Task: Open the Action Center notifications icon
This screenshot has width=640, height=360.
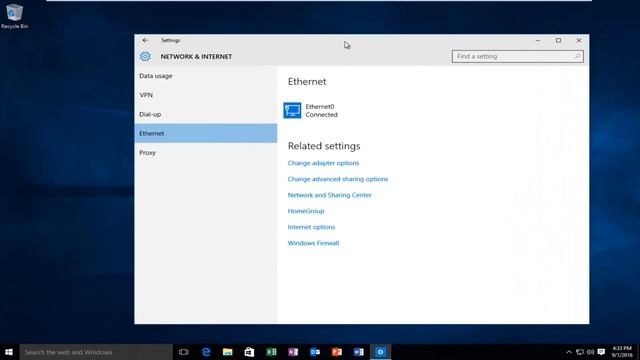Action: tap(601, 352)
